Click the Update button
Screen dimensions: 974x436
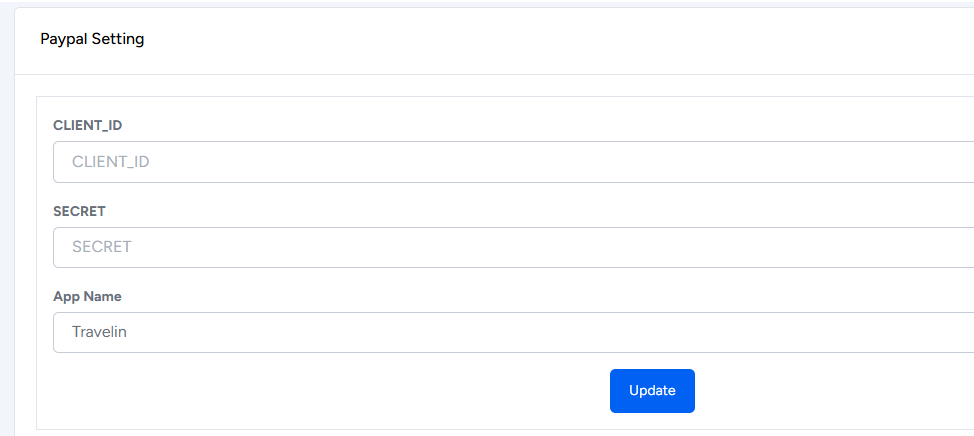coord(652,391)
